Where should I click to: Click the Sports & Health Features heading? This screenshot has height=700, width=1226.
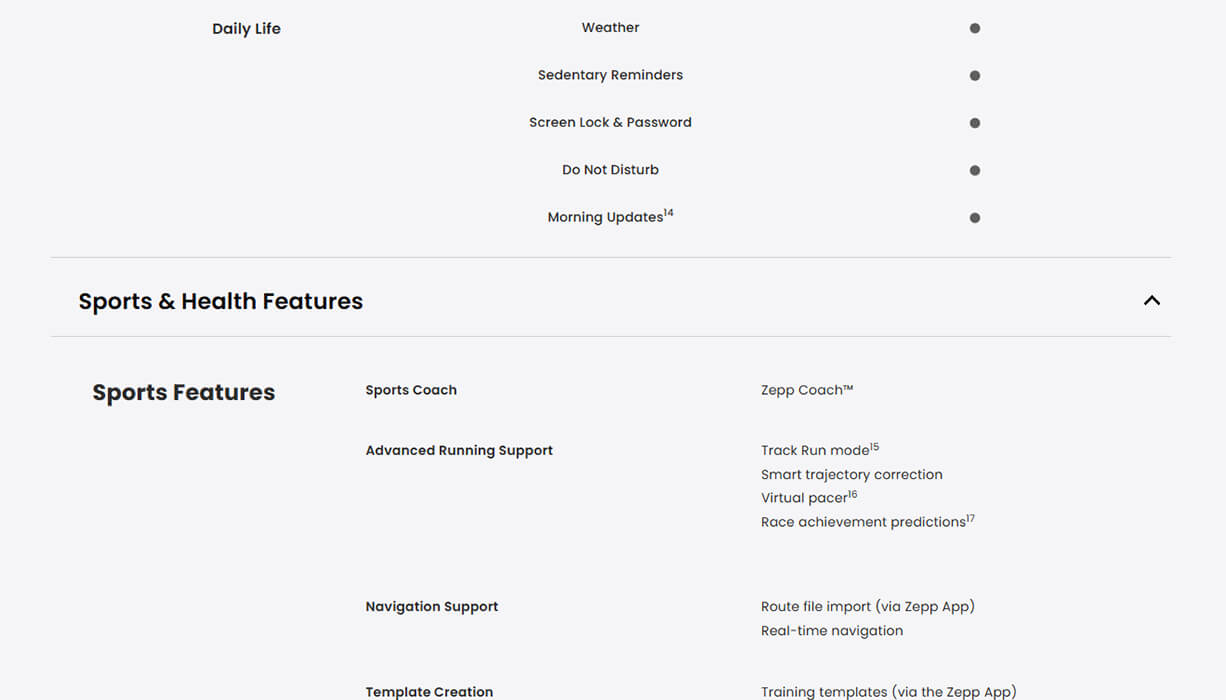[221, 301]
